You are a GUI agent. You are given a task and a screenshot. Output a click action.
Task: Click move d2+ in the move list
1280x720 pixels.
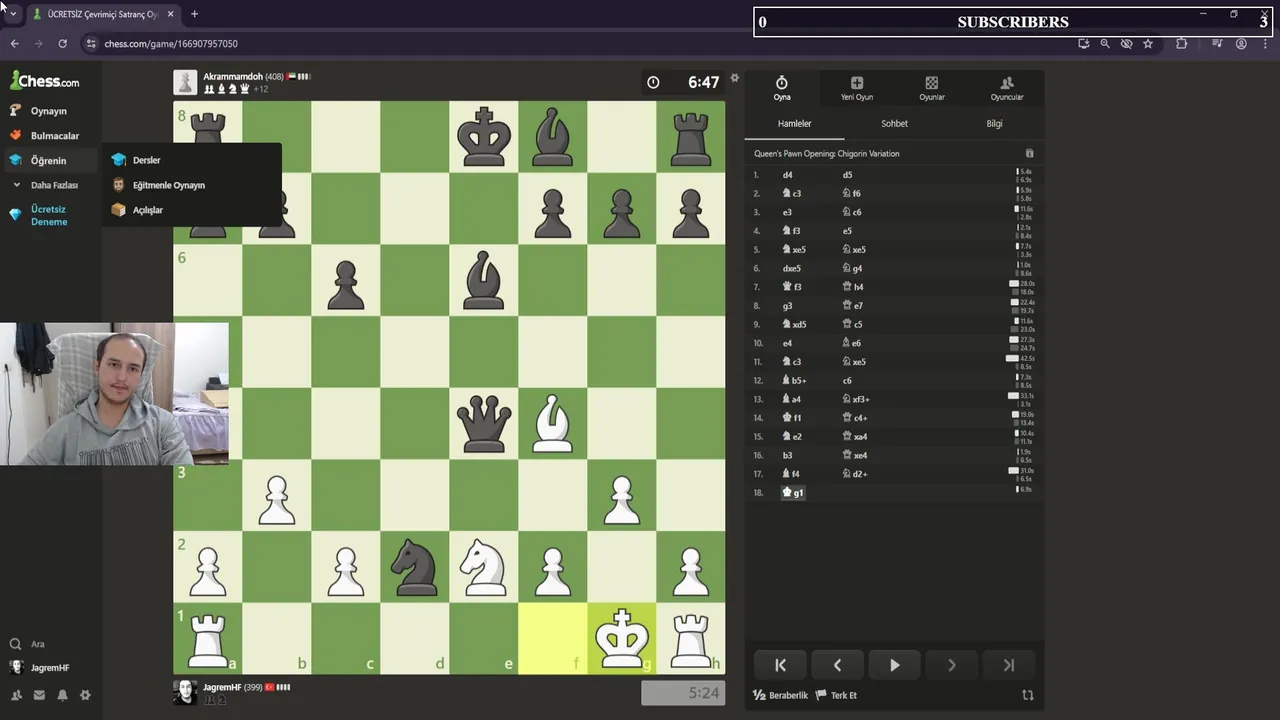(x=856, y=474)
